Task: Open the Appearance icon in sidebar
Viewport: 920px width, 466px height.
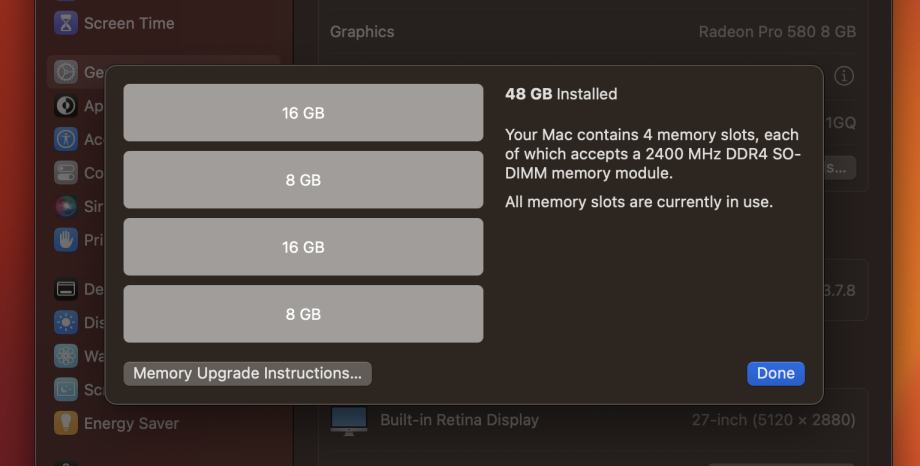Action: tap(66, 106)
